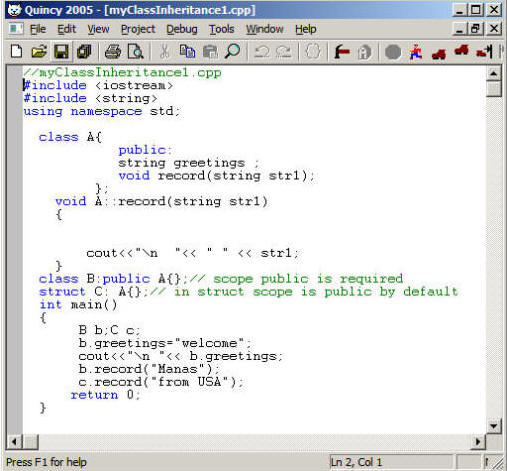Image resolution: width=507 pixels, height=471 pixels.
Task: Open the Tools menu
Action: coord(221,29)
